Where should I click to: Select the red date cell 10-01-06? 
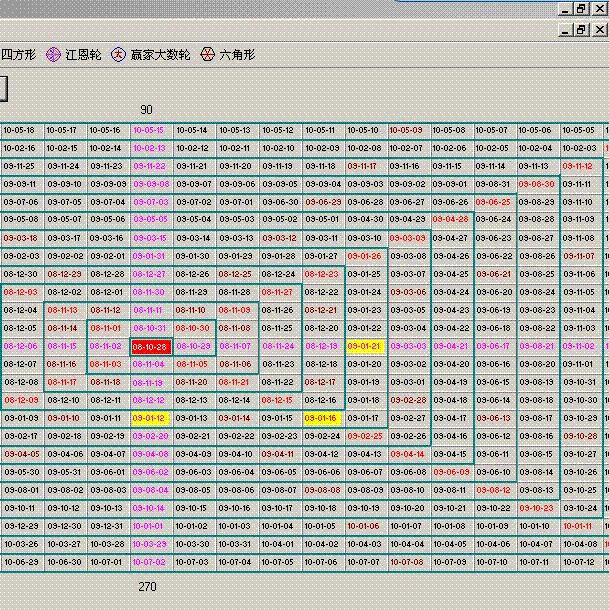pyautogui.click(x=364, y=526)
